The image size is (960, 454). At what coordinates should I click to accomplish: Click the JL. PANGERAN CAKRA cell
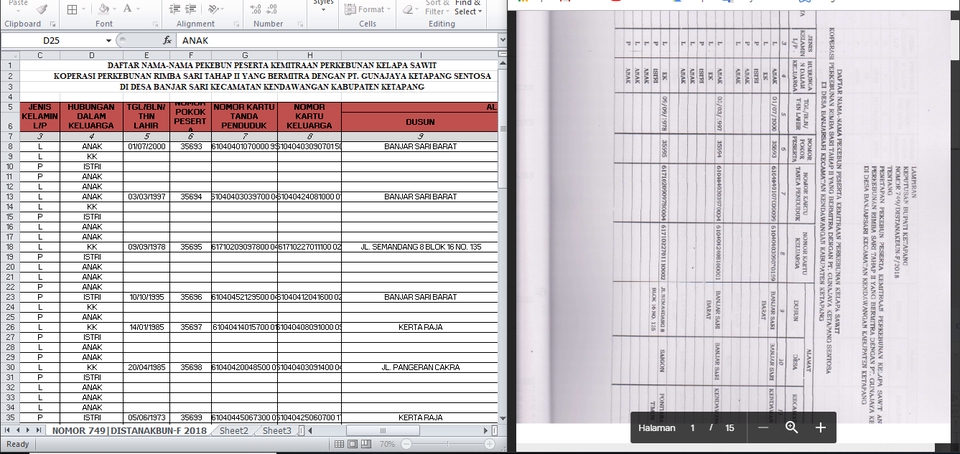[x=420, y=368]
